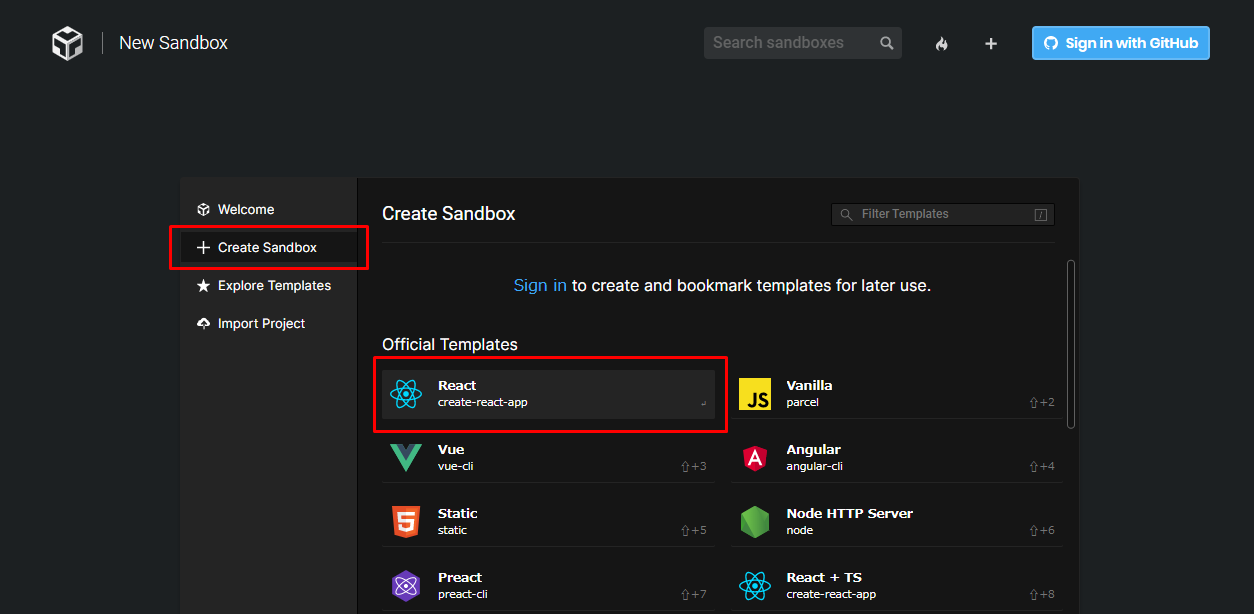Click the magnifier icon in the search bar
Screen dimensions: 1254x614
point(886,43)
